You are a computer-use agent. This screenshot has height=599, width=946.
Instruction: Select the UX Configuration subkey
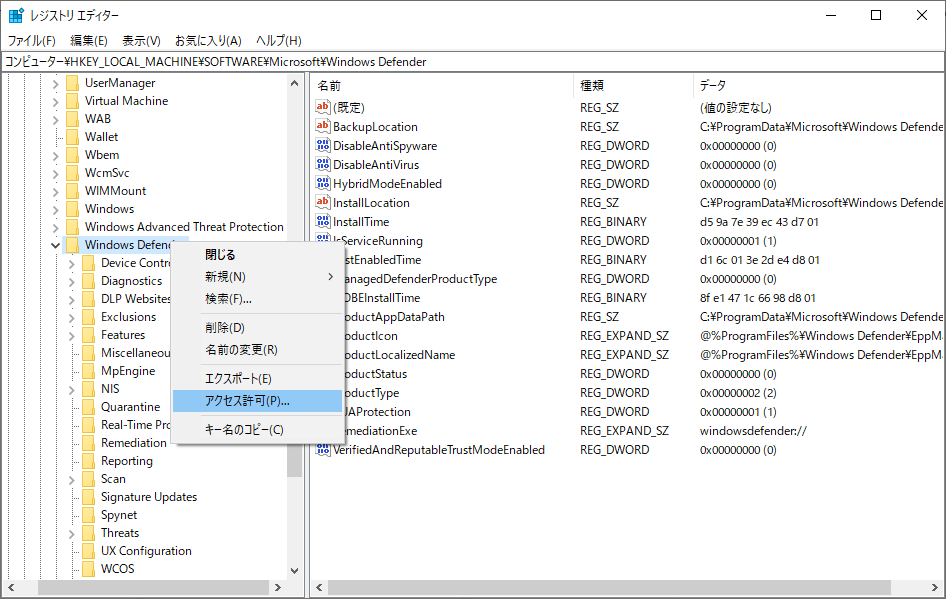click(x=146, y=551)
